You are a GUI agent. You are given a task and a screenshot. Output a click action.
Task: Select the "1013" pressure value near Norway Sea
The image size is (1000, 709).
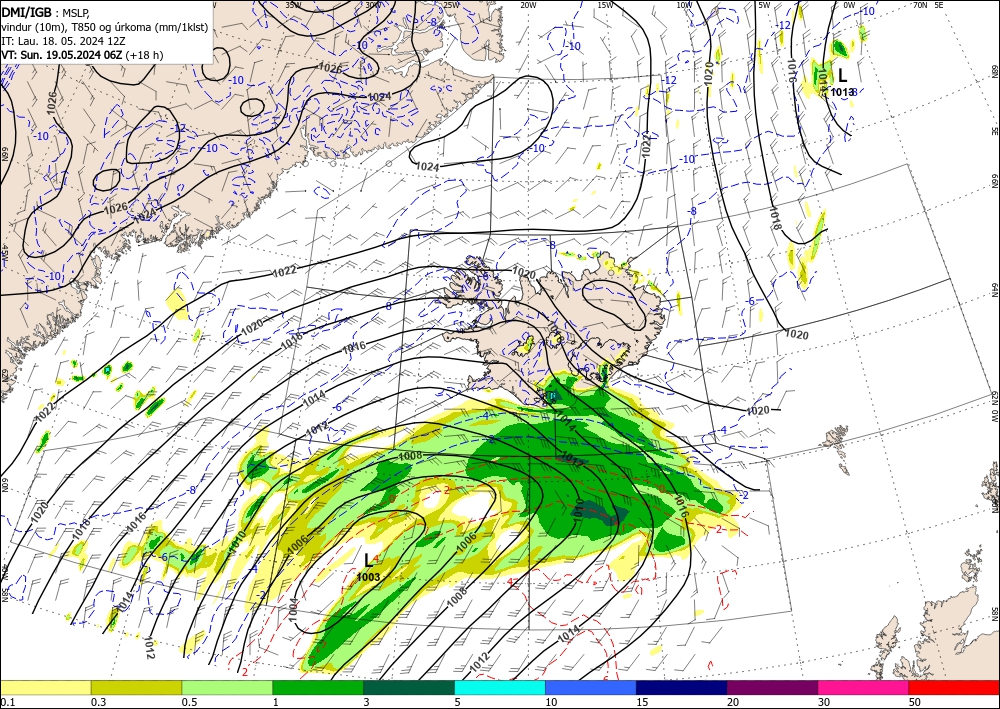coord(842,92)
